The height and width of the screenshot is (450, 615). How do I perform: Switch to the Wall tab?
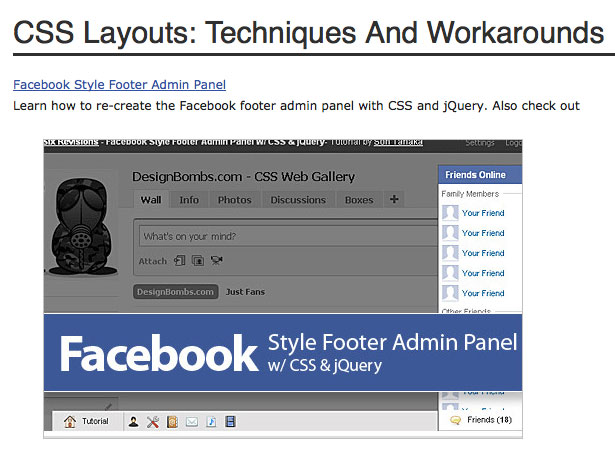[x=151, y=200]
